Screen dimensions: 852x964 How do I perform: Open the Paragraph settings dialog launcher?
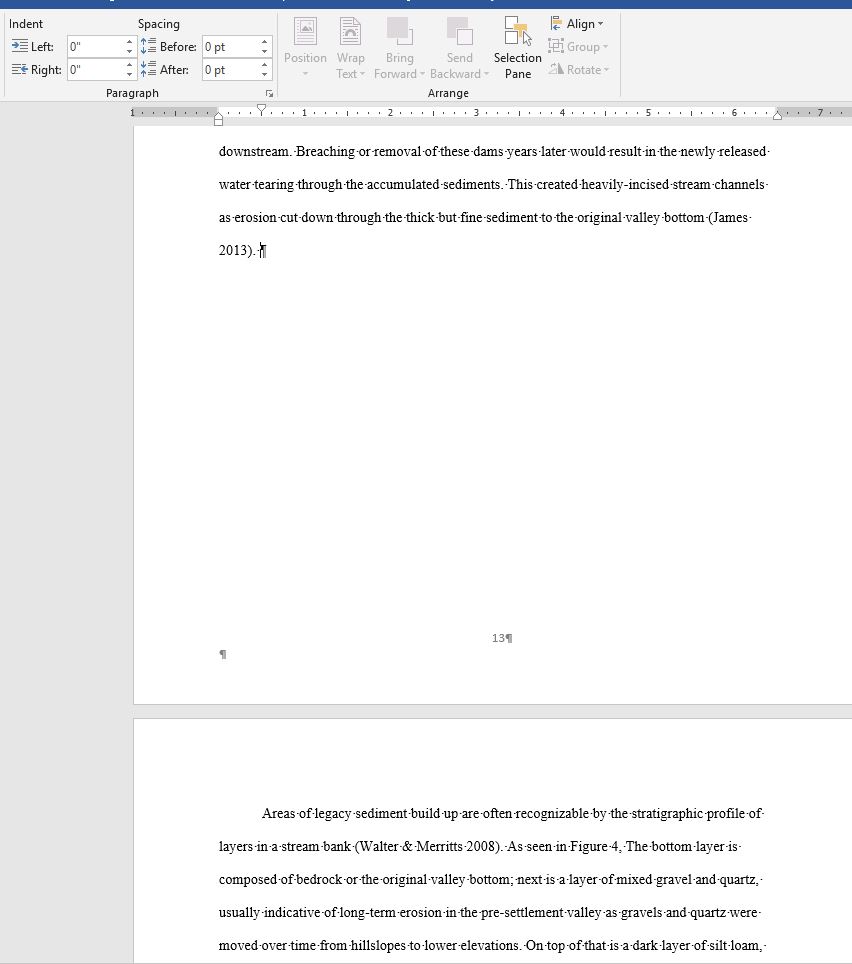(x=268, y=92)
